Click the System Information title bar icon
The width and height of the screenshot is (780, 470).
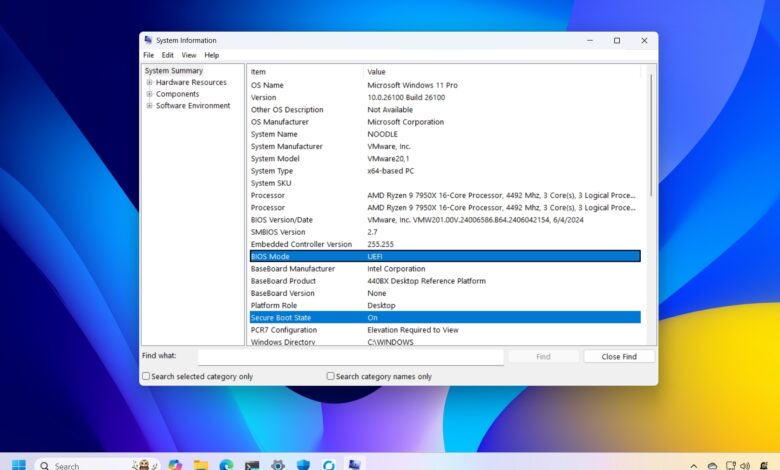[148, 40]
